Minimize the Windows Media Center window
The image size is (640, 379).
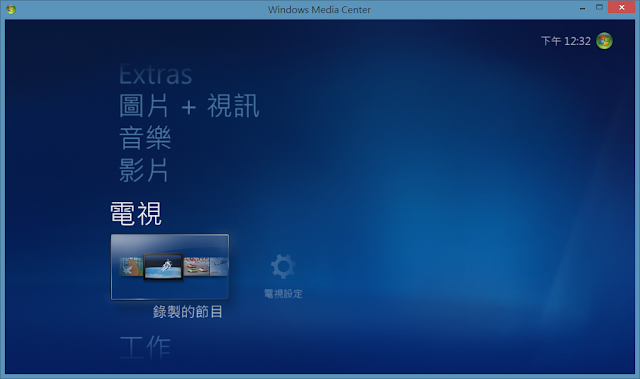click(x=582, y=8)
